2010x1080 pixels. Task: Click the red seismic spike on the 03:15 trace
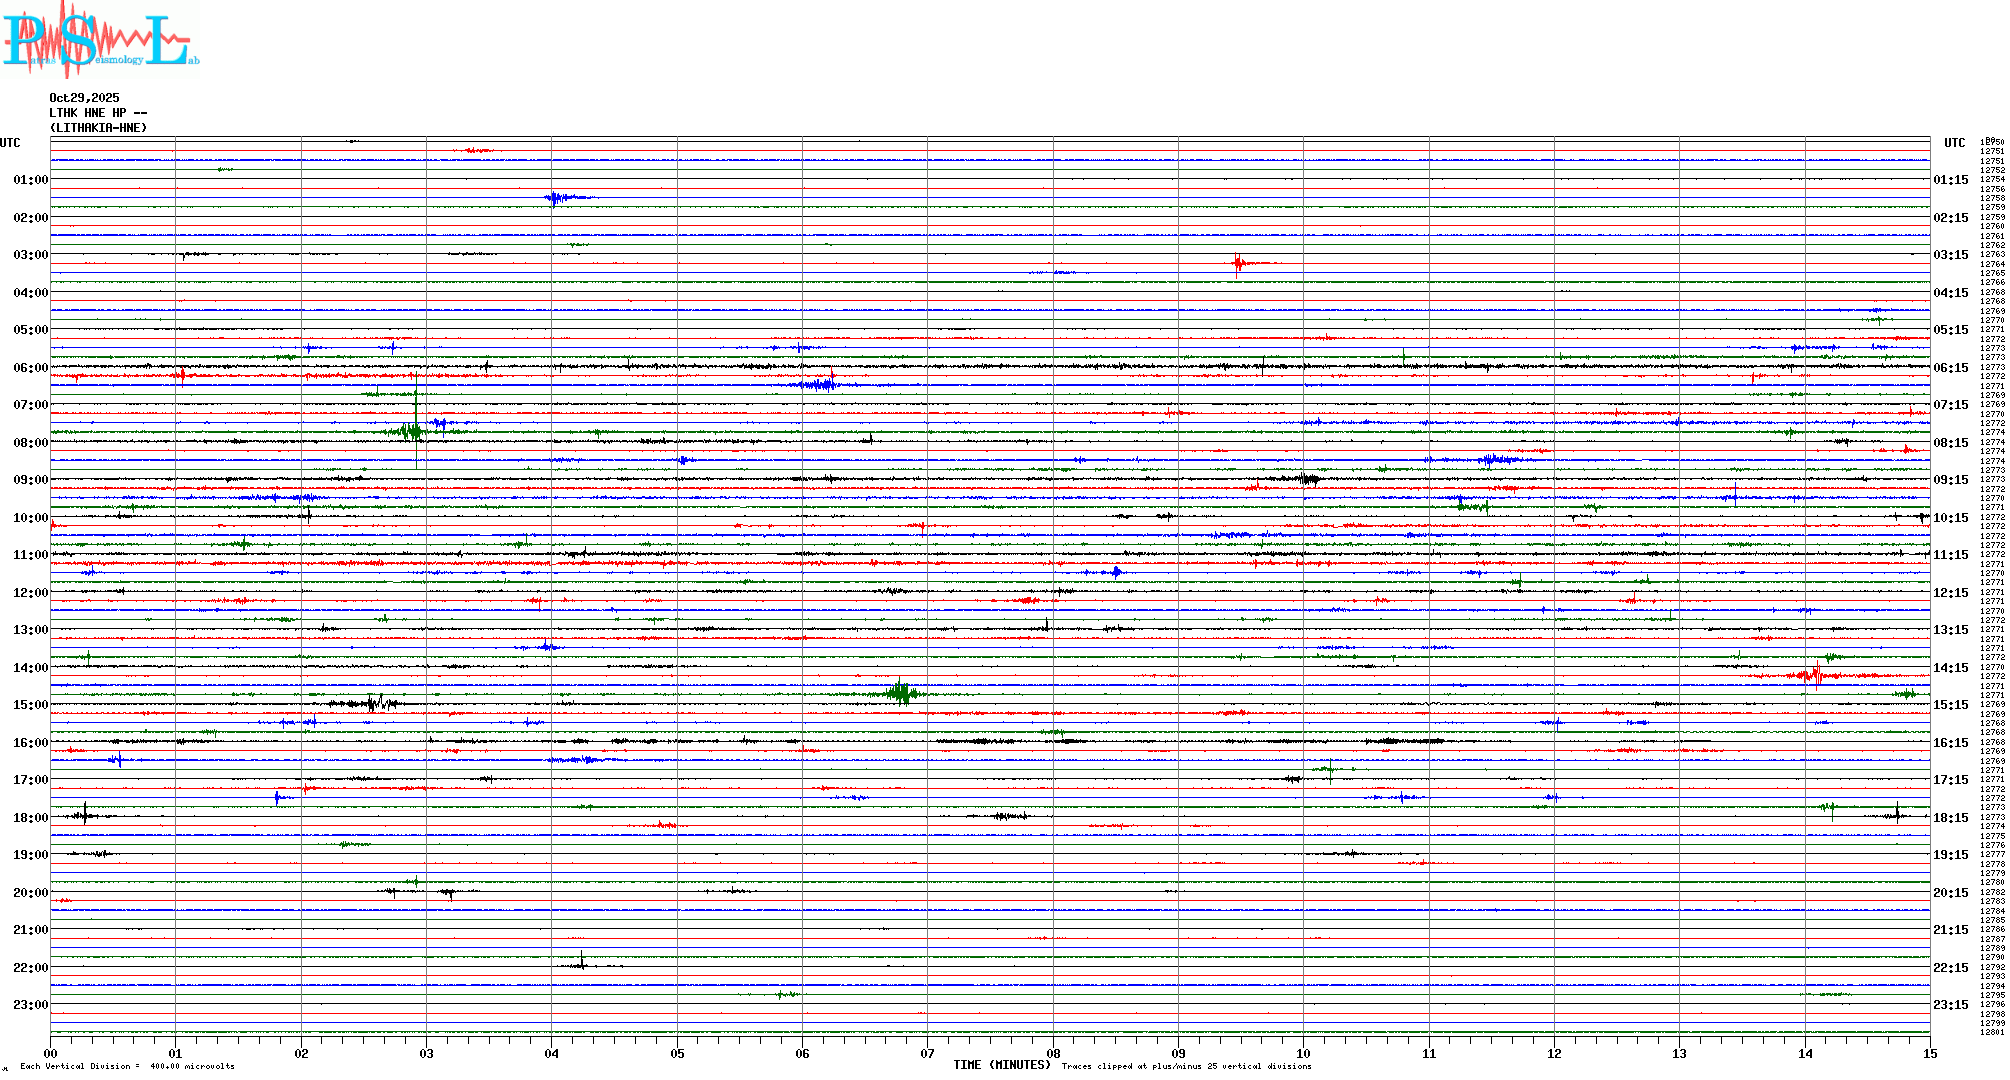1238,264
